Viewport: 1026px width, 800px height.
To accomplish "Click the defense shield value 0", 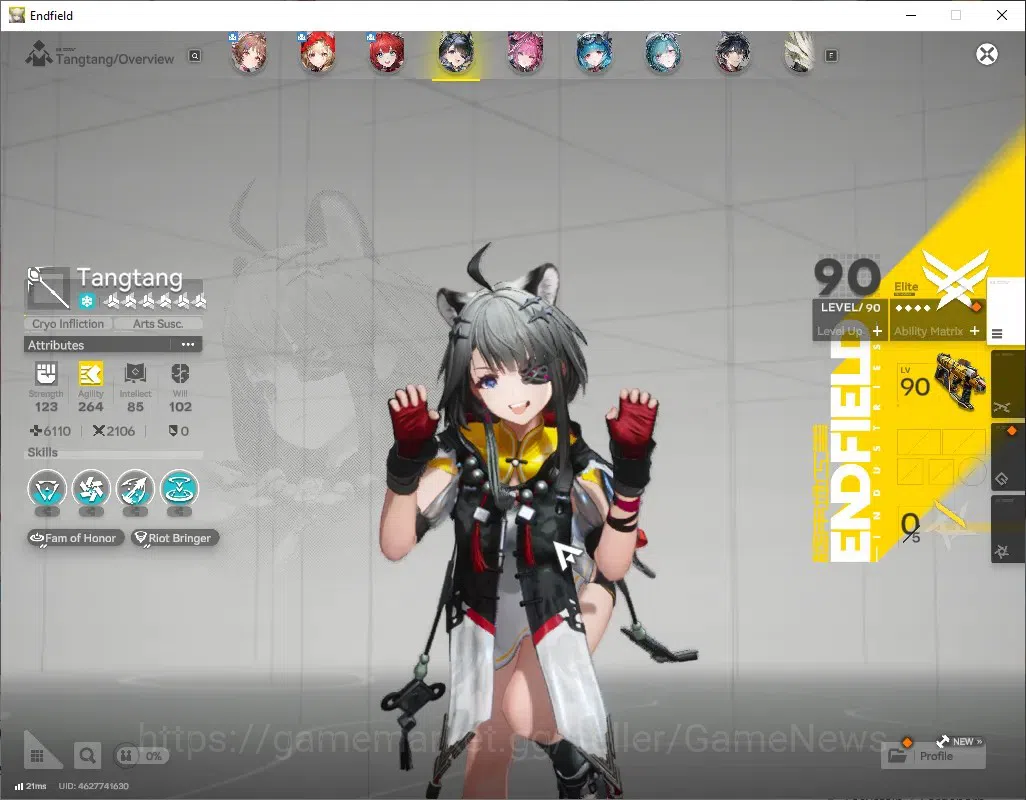I will (179, 431).
